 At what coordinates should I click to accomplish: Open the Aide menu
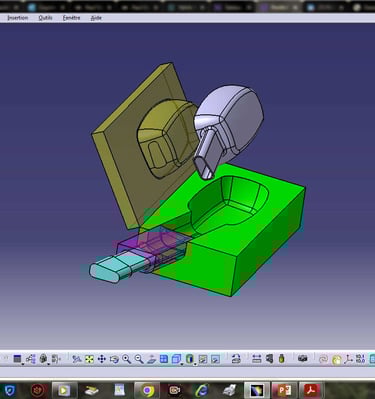[x=96, y=18]
